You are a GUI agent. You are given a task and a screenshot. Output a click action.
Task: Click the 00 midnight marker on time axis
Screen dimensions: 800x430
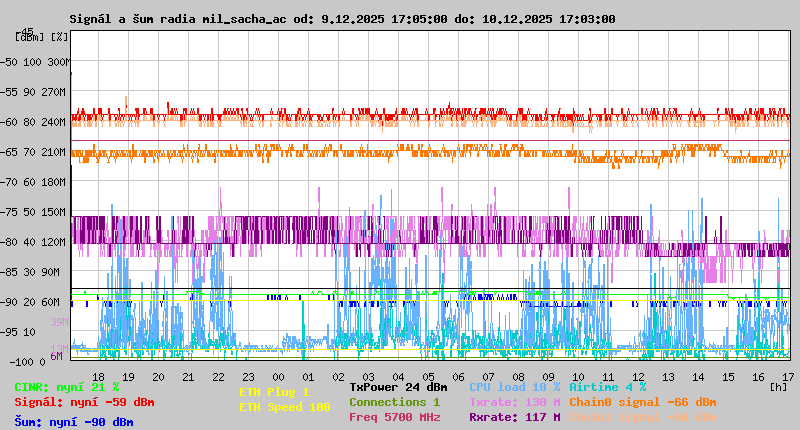[278, 376]
